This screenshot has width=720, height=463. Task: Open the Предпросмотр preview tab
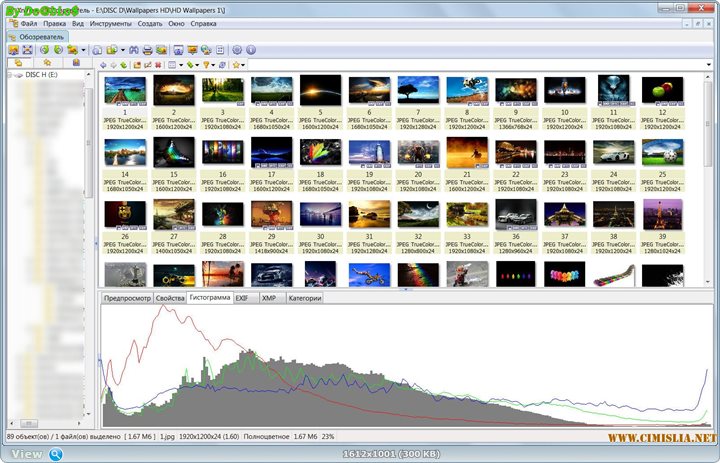tap(127, 298)
